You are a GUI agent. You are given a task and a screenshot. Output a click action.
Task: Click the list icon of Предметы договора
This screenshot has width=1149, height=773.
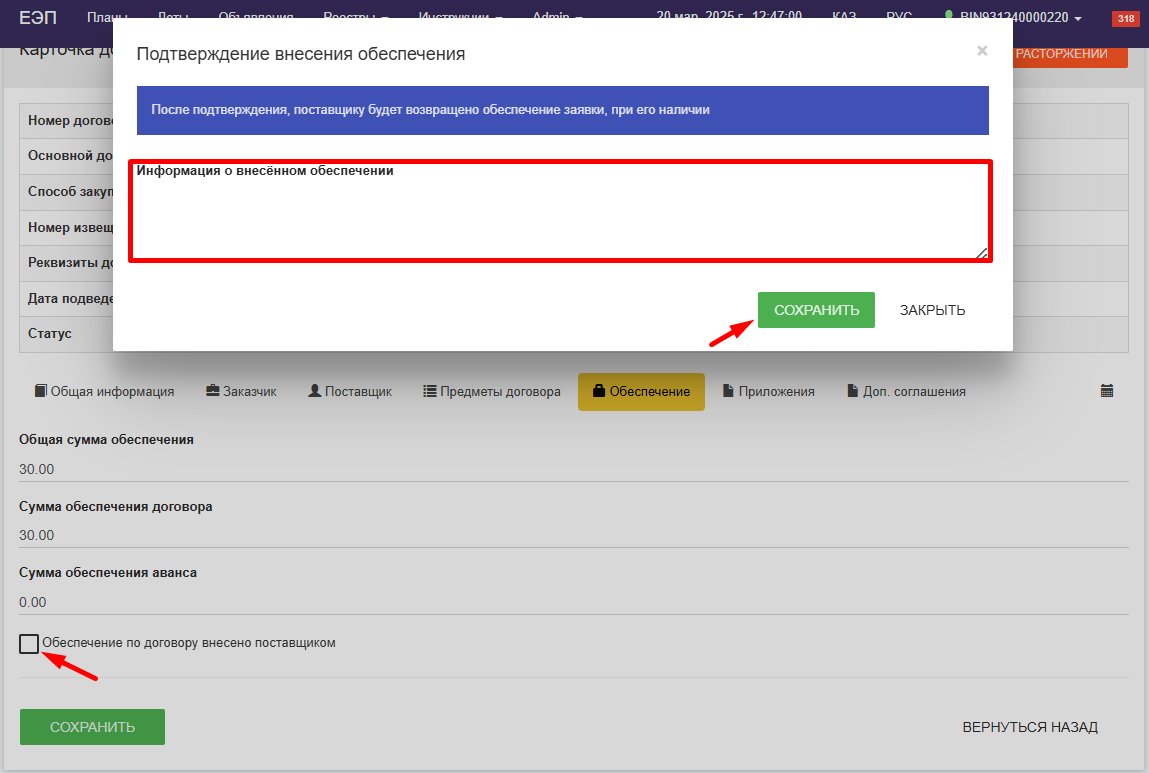pyautogui.click(x=430, y=392)
